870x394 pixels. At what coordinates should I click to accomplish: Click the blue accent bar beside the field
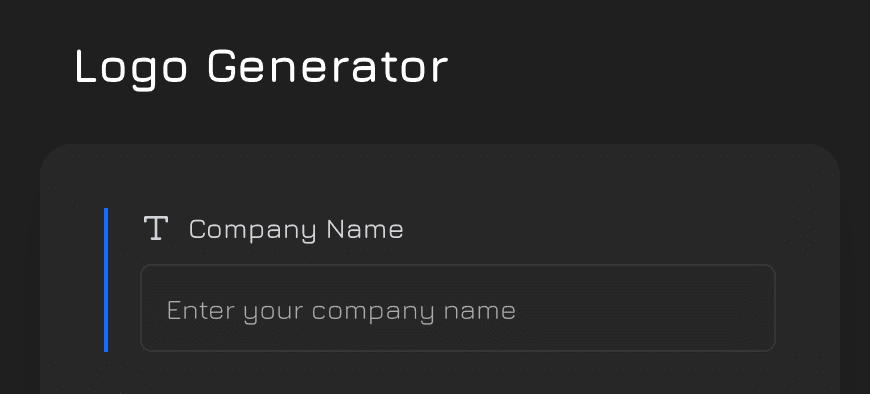pyautogui.click(x=106, y=280)
